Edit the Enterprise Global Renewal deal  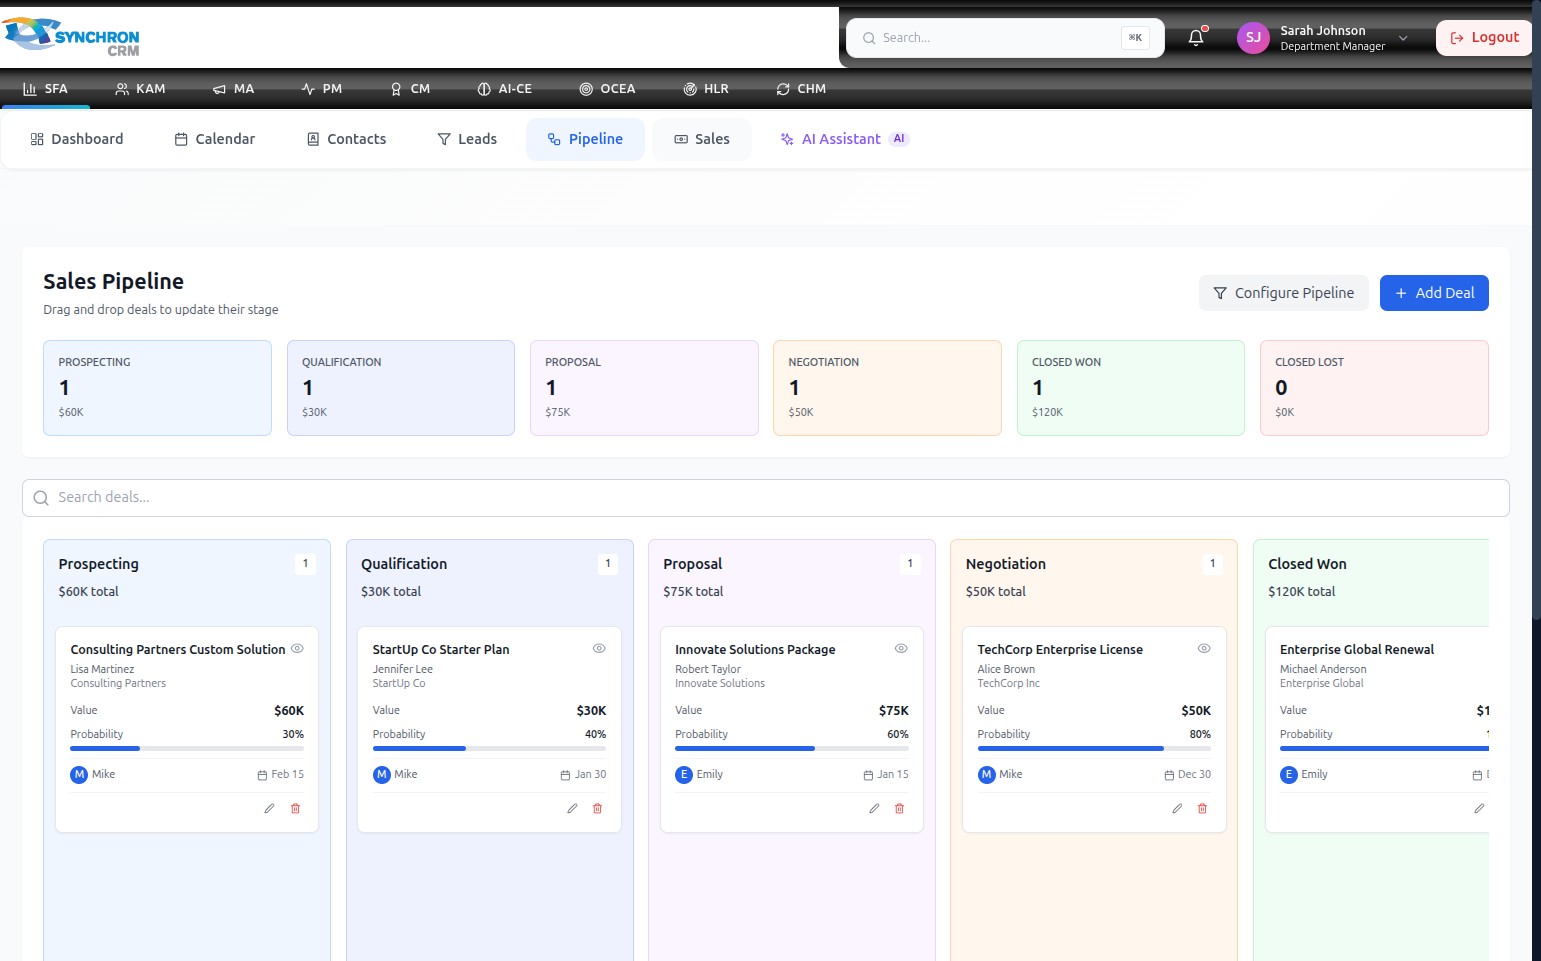[x=1479, y=808]
